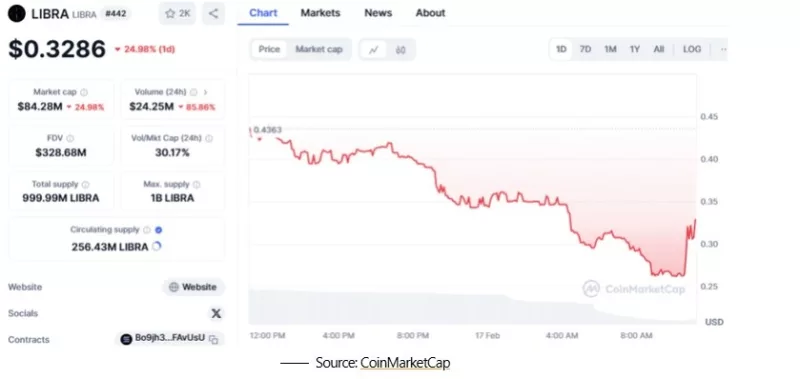Image resolution: width=800 pixels, height=379 pixels.
Task: Copy the contract address
Action: (x=214, y=339)
